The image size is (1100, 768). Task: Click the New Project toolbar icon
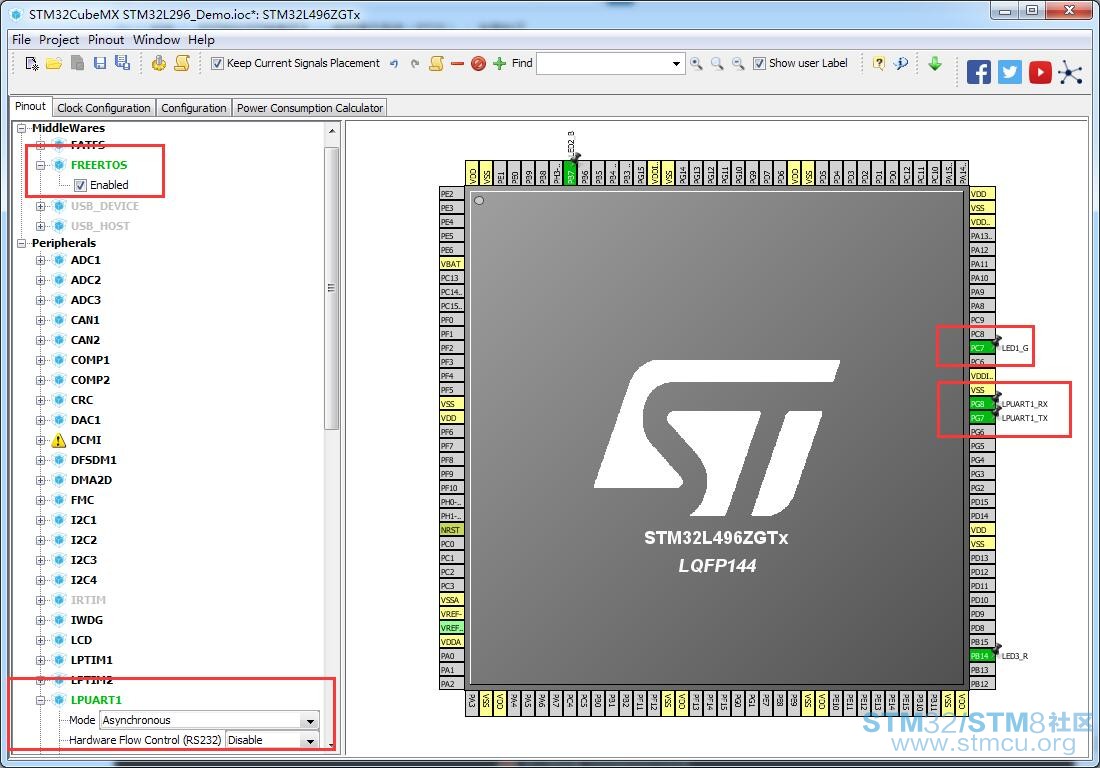pos(32,63)
